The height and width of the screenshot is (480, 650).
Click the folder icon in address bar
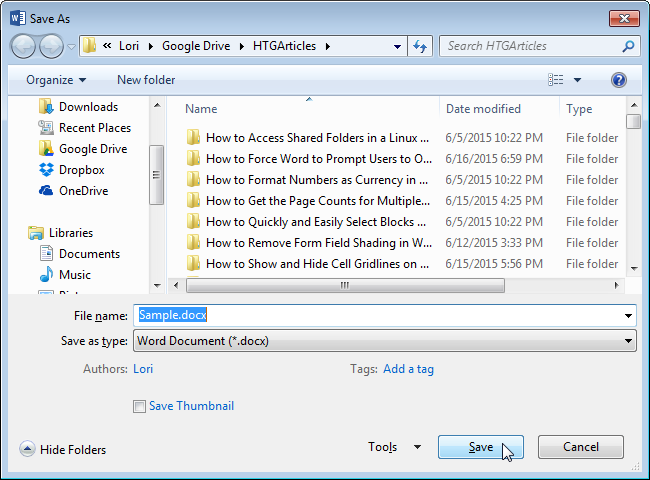[x=89, y=46]
